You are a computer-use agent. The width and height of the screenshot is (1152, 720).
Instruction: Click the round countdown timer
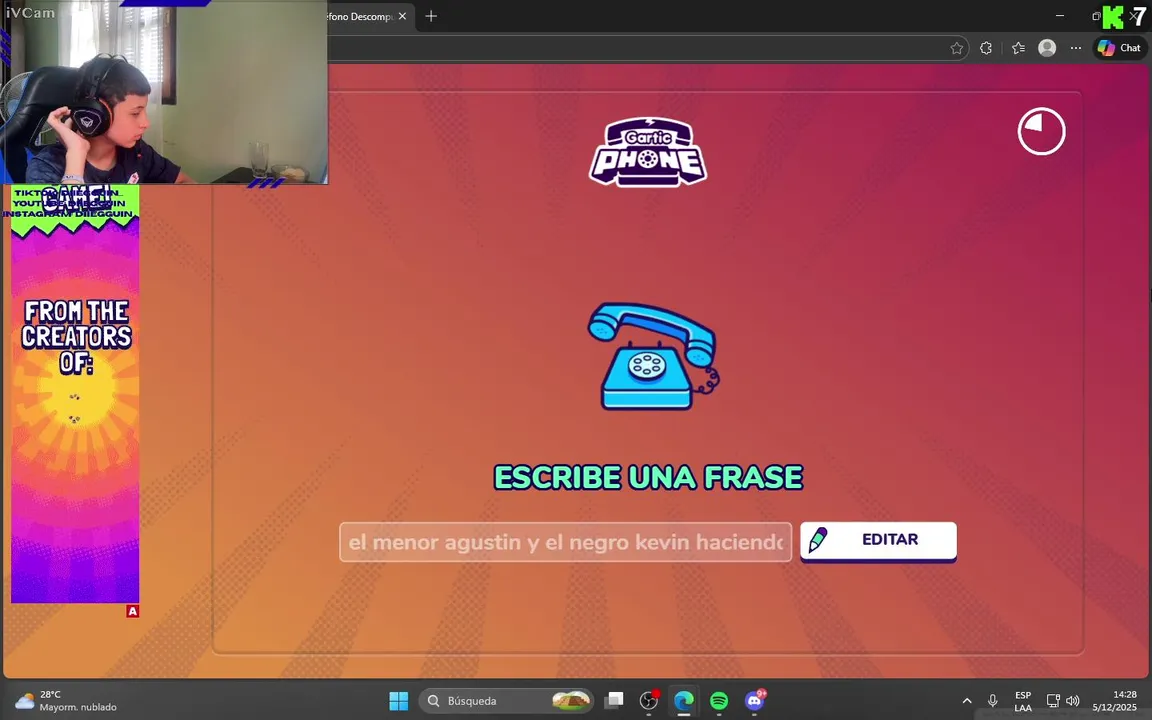(1041, 132)
